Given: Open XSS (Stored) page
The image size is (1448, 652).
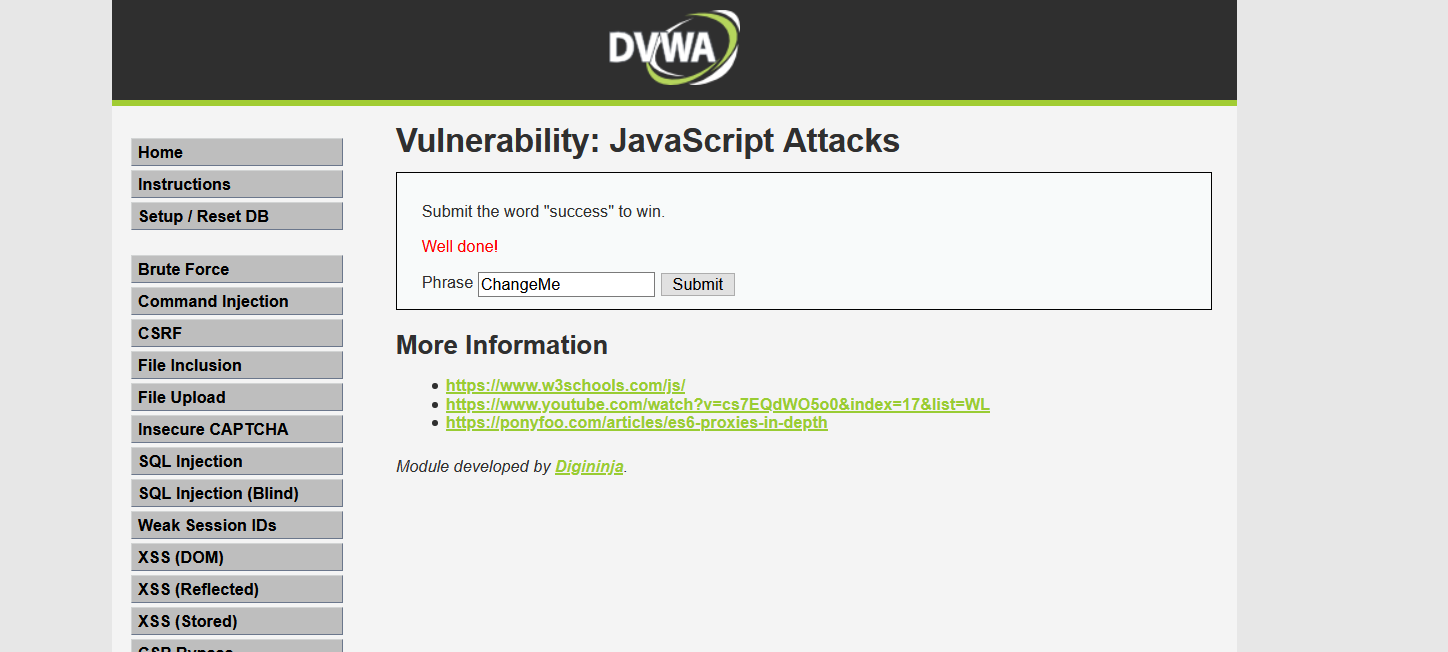Looking at the screenshot, I should click(236, 621).
